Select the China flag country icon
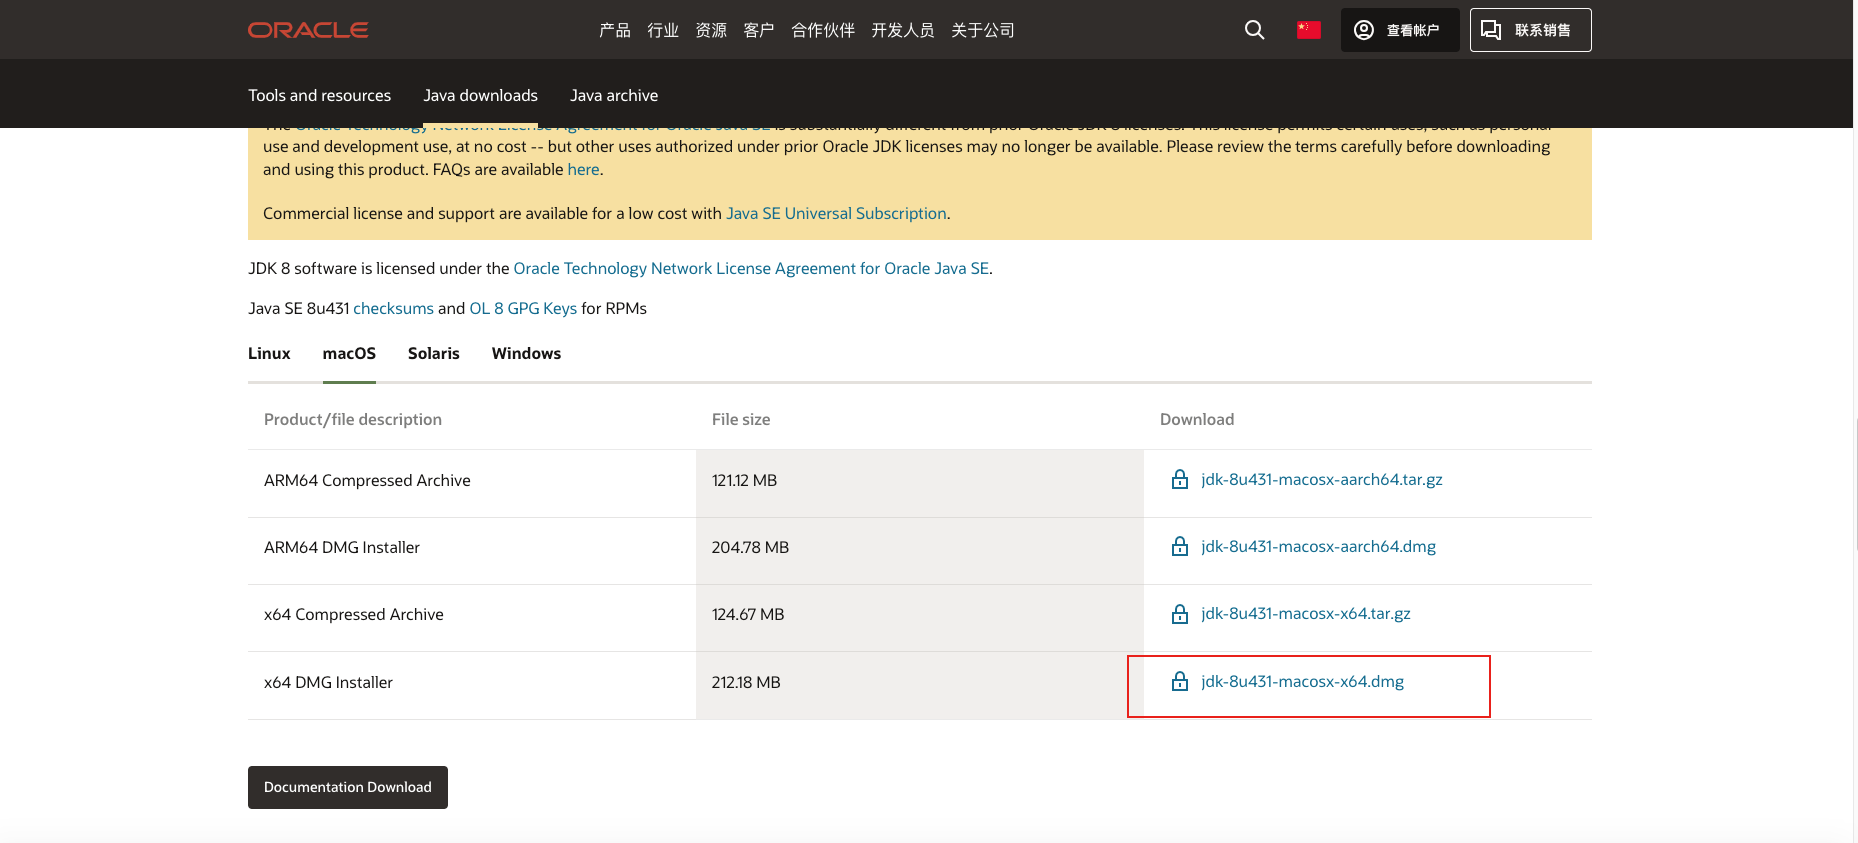 1308,30
